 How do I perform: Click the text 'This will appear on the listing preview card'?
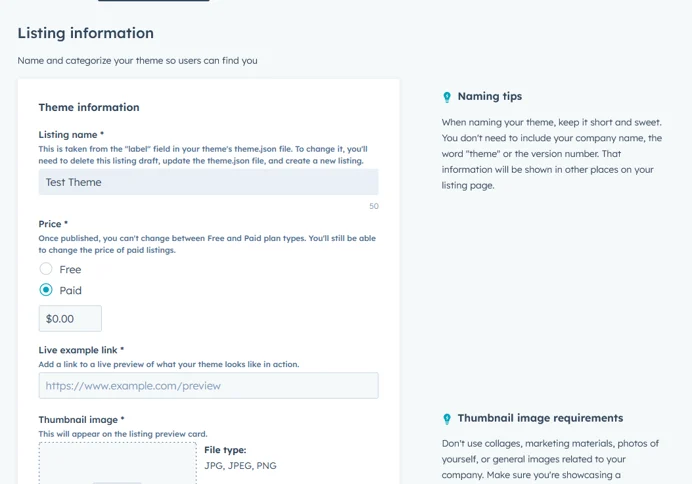click(x=123, y=434)
